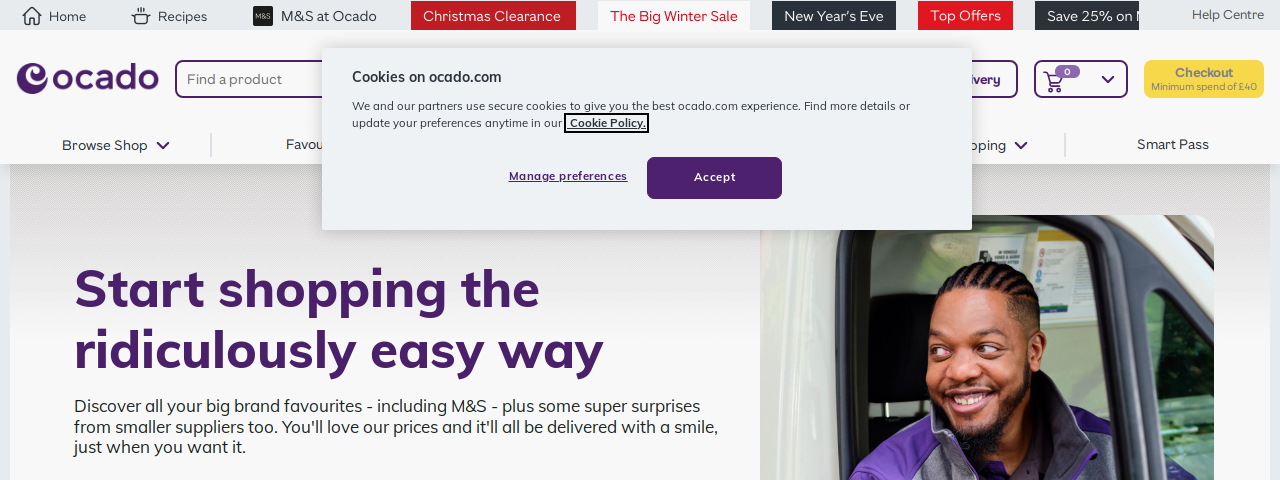
Task: Open Manage preferences for cookies
Action: [x=568, y=176]
